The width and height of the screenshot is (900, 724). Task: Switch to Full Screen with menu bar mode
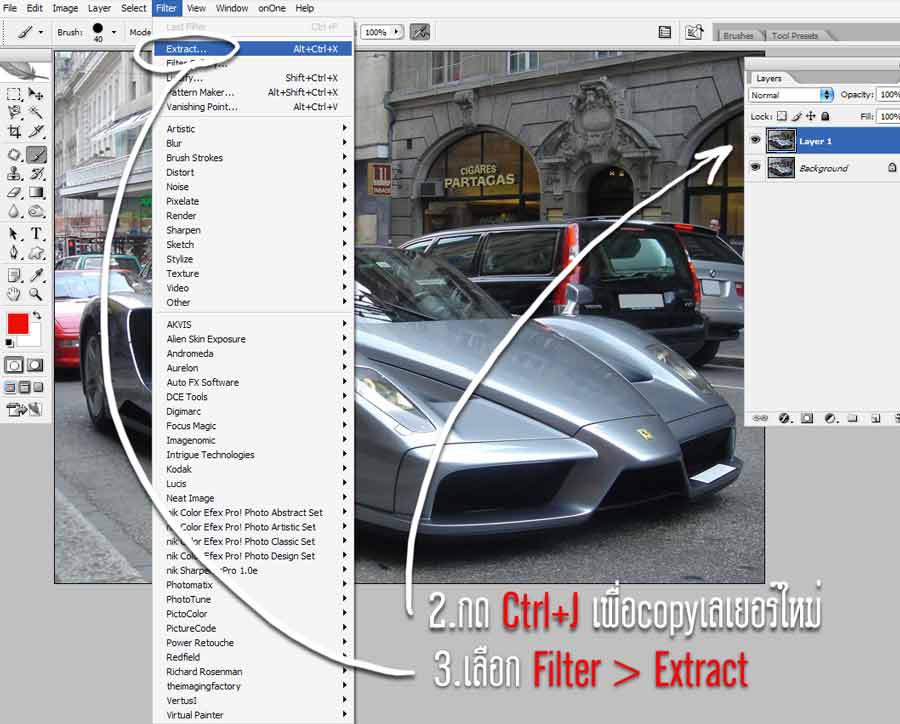24,388
